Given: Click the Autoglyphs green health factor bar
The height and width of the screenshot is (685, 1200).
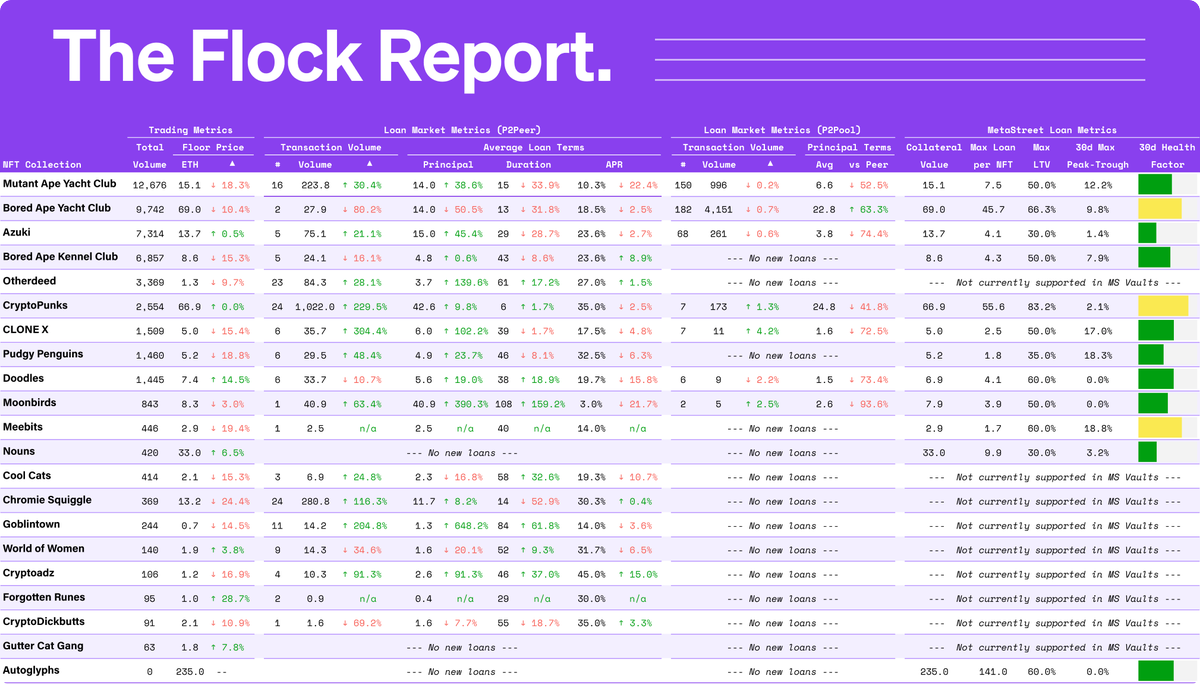Looking at the screenshot, I should tap(1156, 671).
